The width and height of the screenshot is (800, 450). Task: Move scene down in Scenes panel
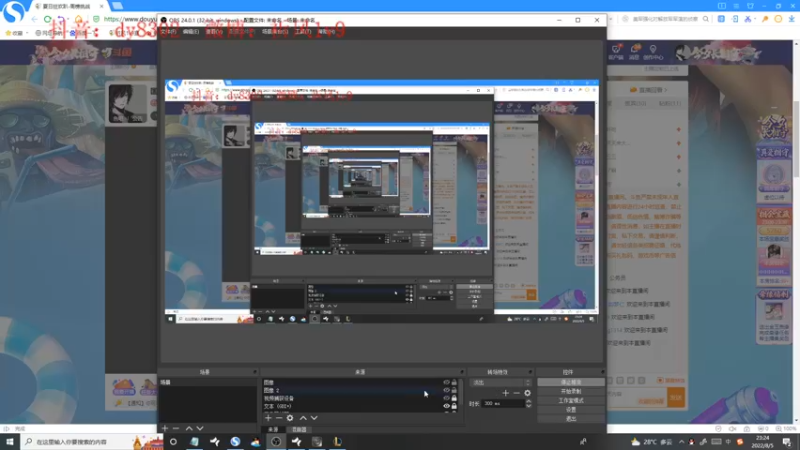pos(200,428)
